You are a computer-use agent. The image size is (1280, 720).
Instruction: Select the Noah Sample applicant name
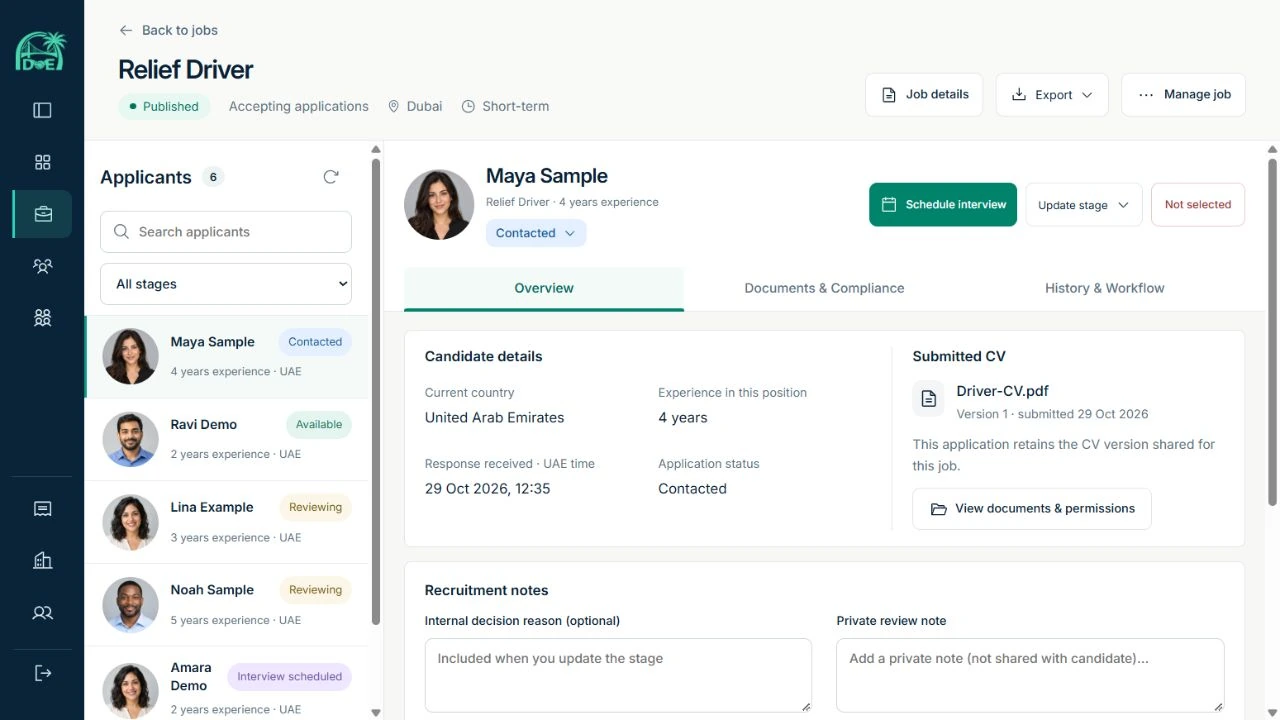click(x=212, y=590)
